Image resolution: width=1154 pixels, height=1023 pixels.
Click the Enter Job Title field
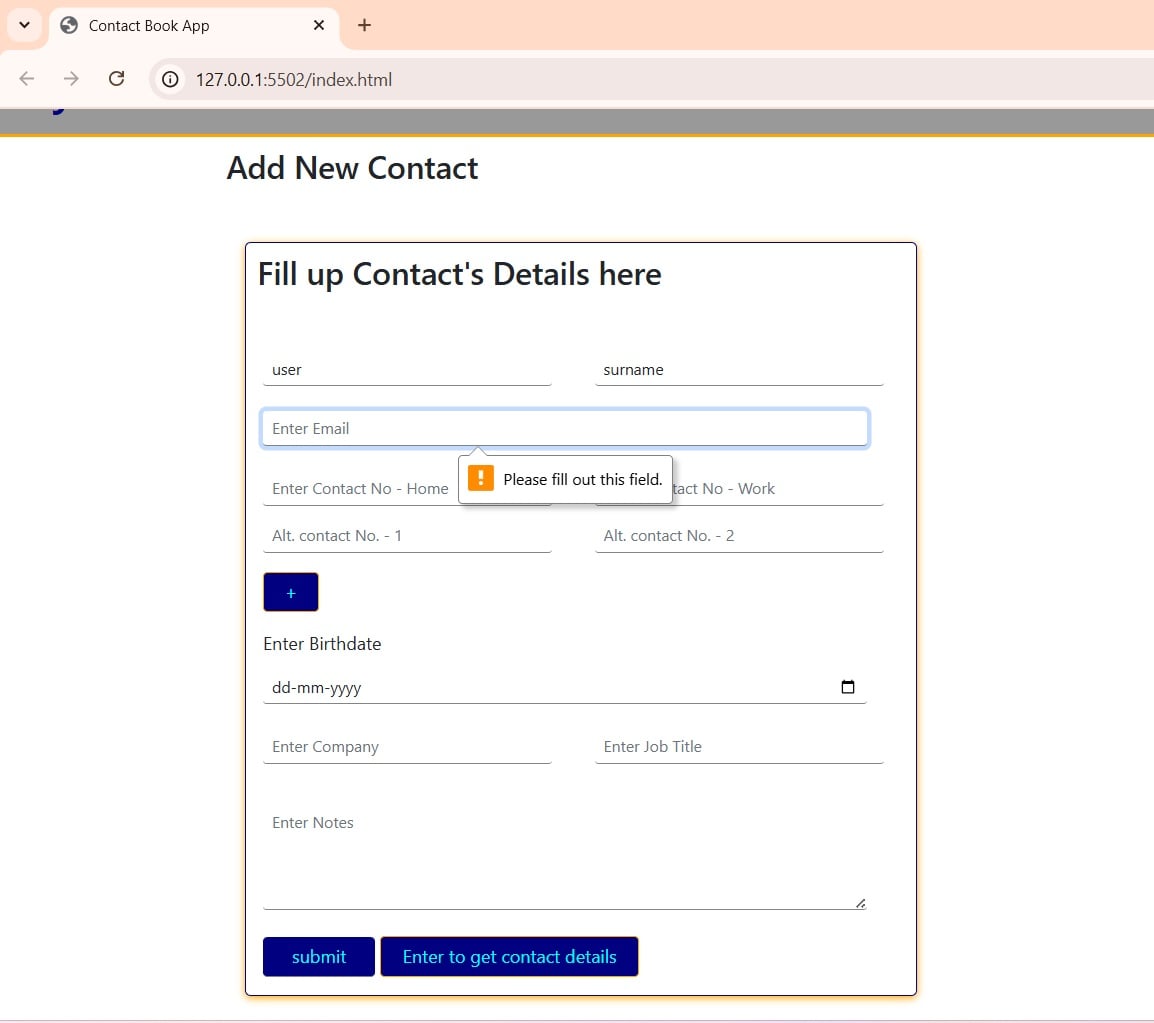coord(738,747)
